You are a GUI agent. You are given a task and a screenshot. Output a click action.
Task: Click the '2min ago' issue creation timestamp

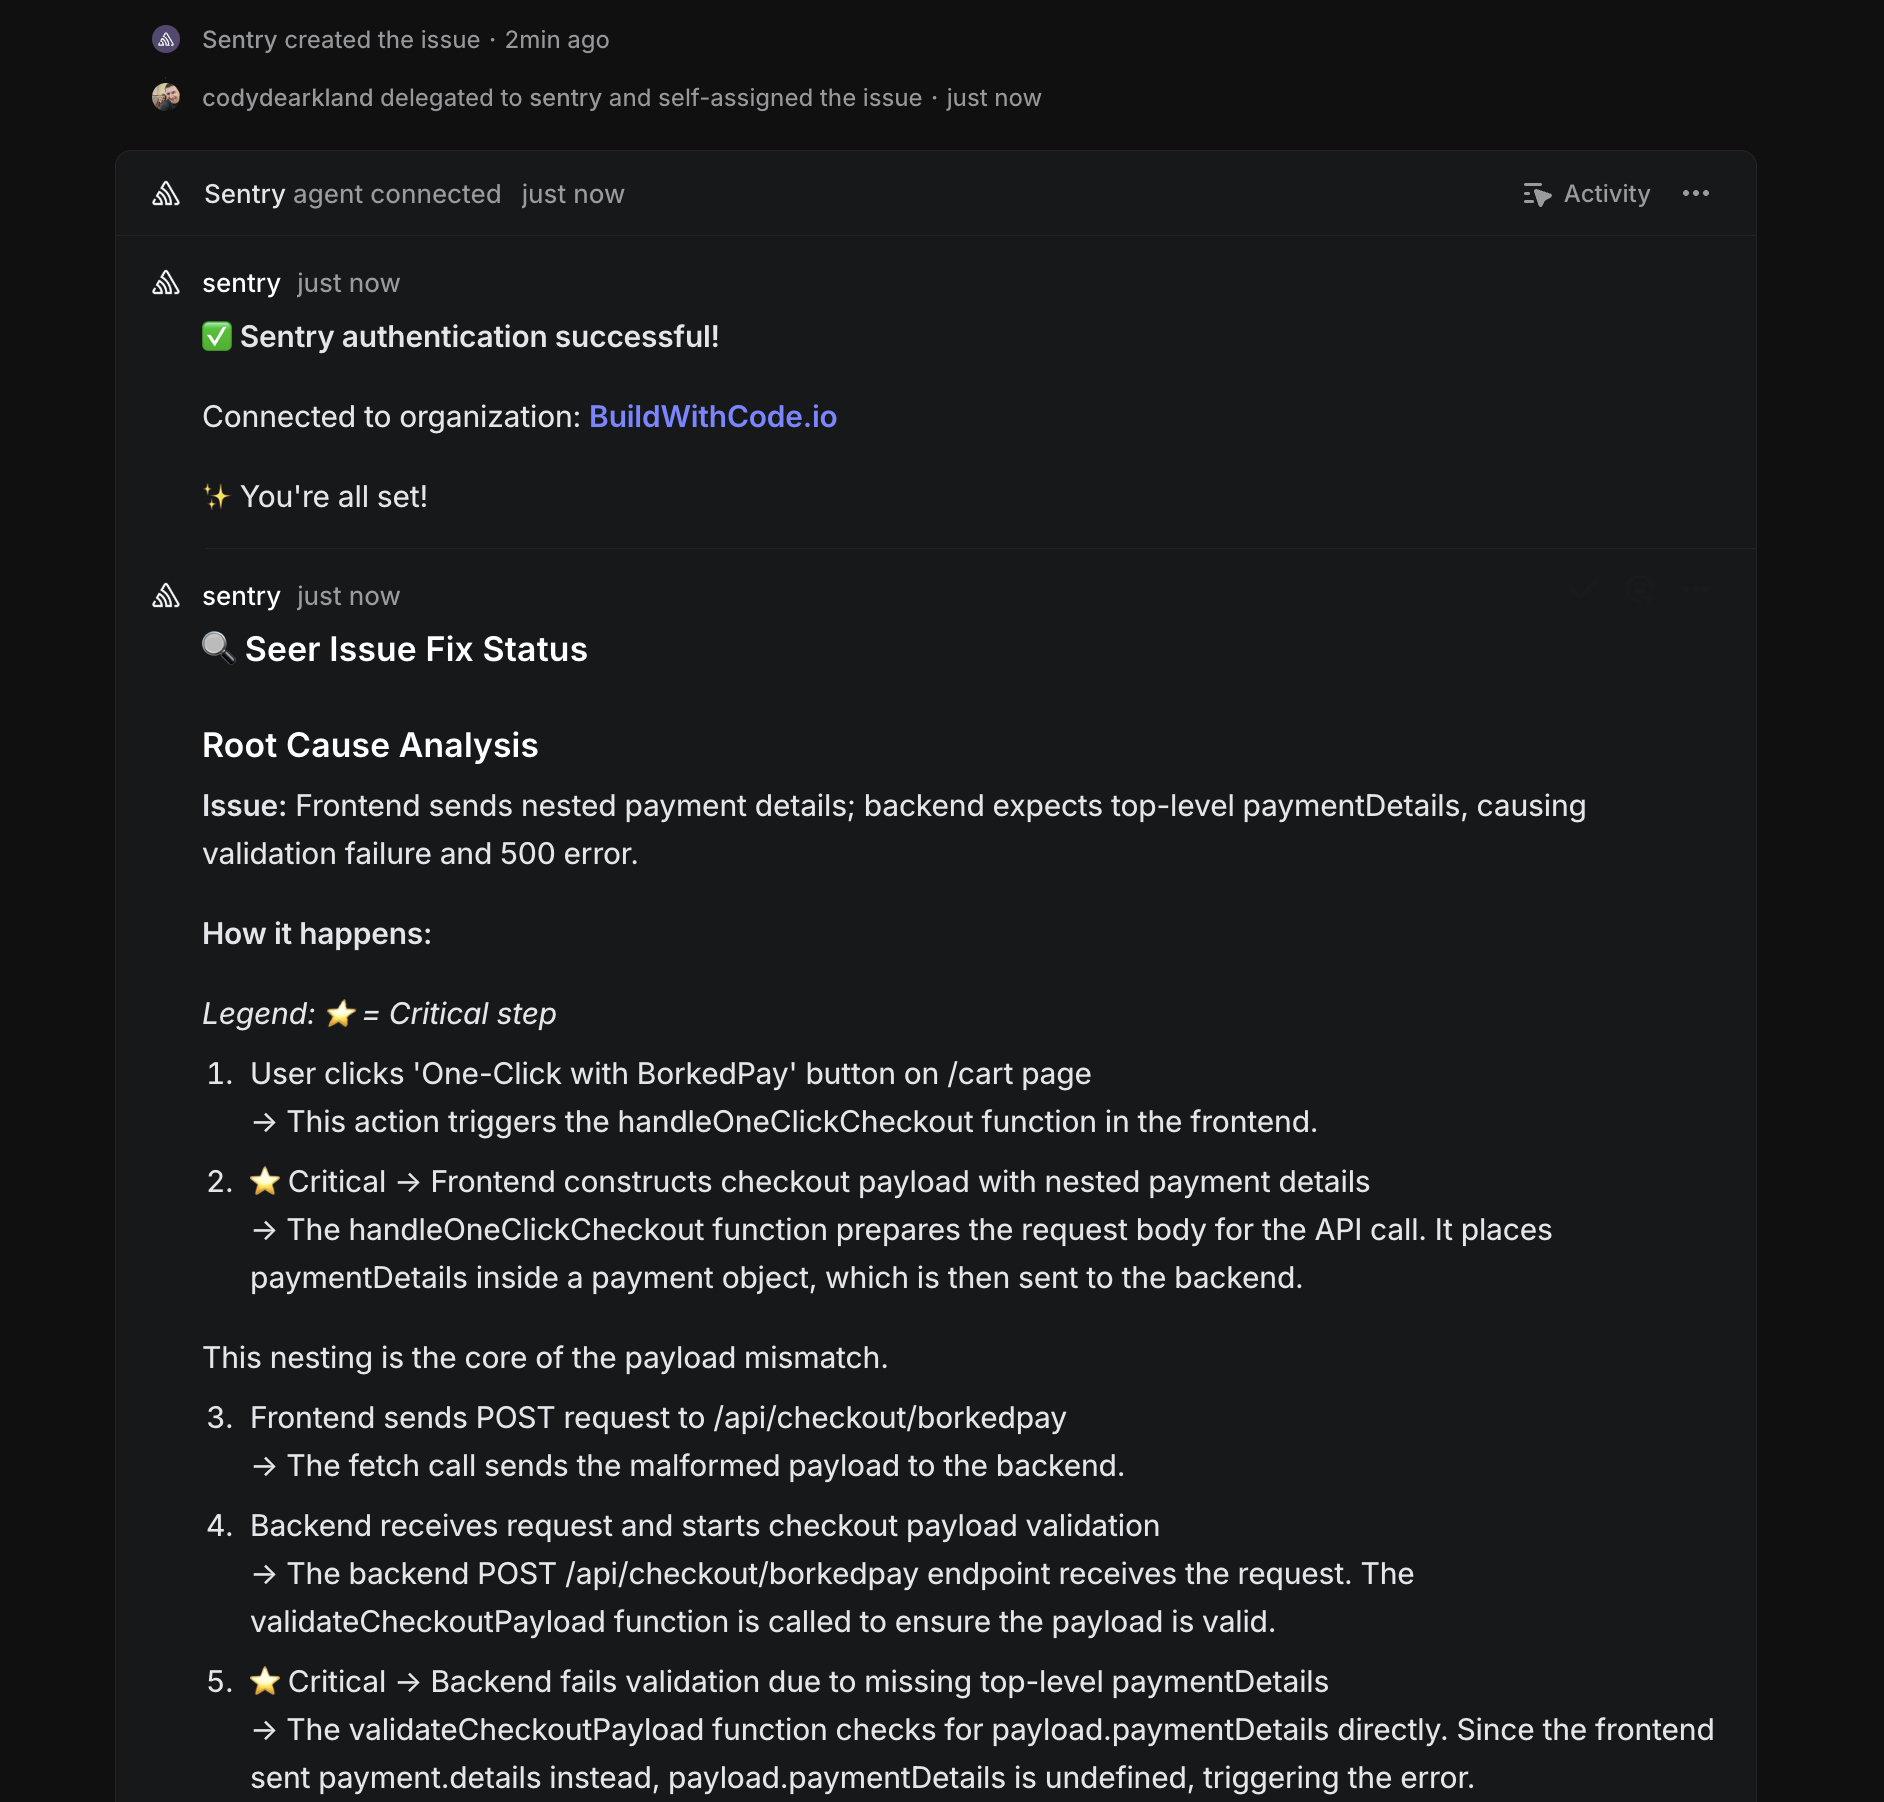click(557, 40)
